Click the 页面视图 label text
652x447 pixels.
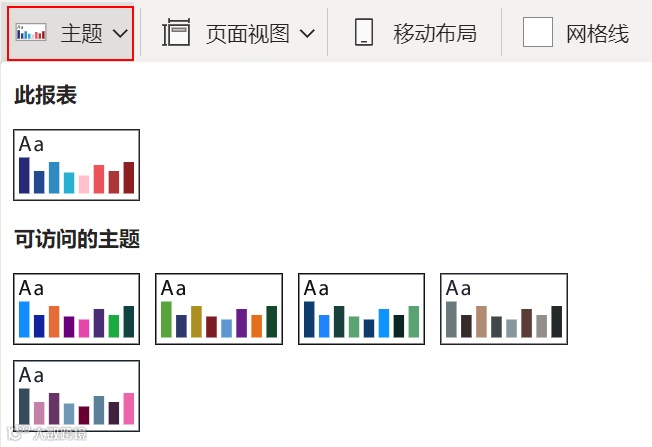tap(248, 34)
